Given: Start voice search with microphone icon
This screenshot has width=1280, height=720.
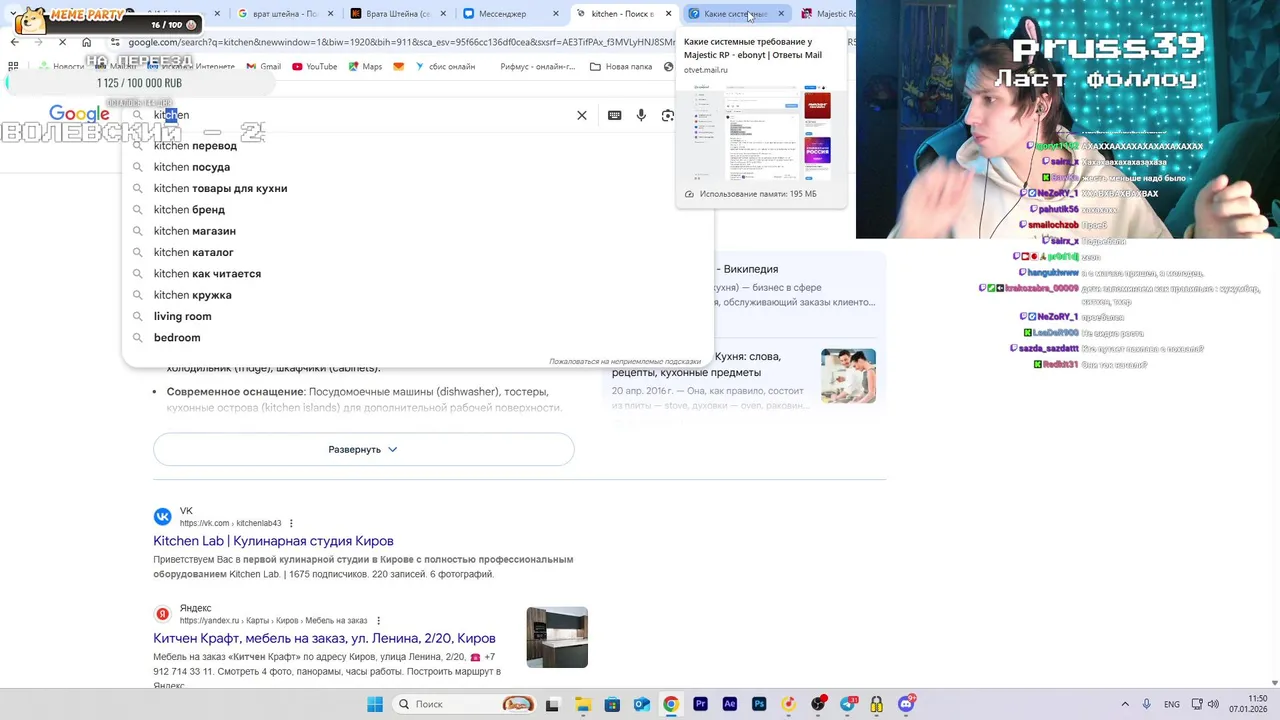Looking at the screenshot, I should point(641,115).
